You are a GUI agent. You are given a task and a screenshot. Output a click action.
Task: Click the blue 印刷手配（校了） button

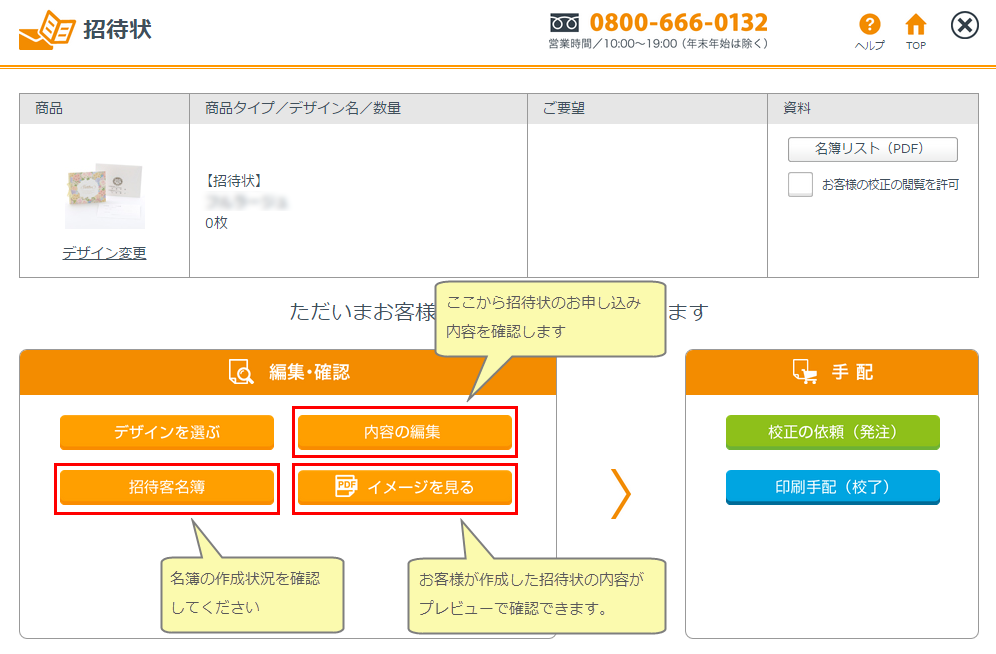[x=832, y=487]
